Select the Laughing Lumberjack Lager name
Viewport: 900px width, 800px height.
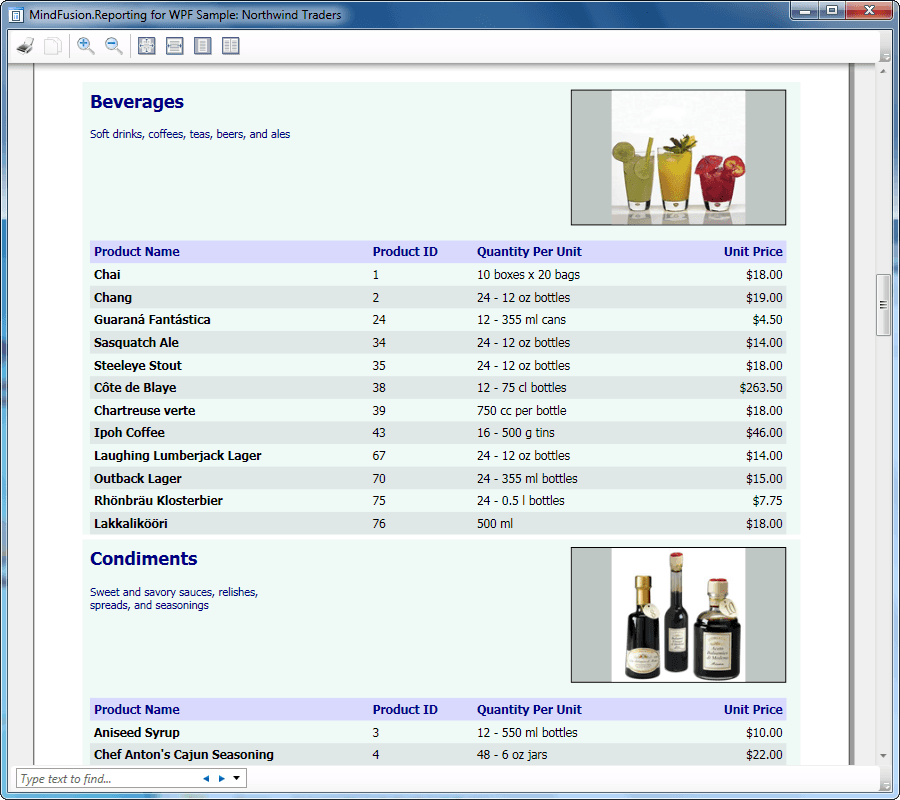coord(178,456)
